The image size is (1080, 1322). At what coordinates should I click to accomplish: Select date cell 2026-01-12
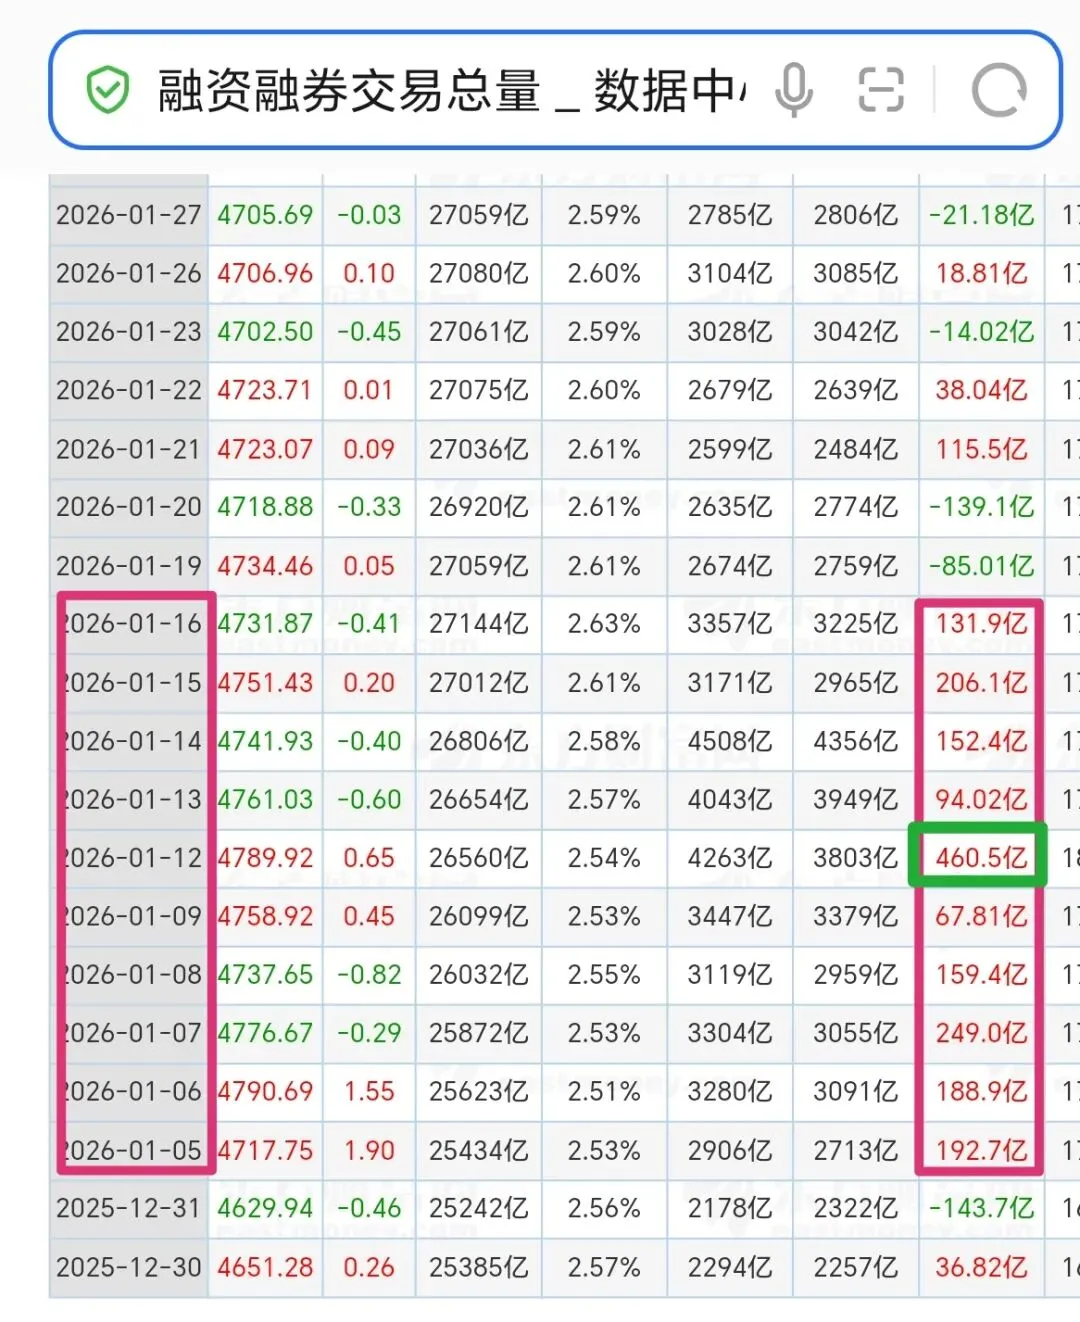(129, 858)
